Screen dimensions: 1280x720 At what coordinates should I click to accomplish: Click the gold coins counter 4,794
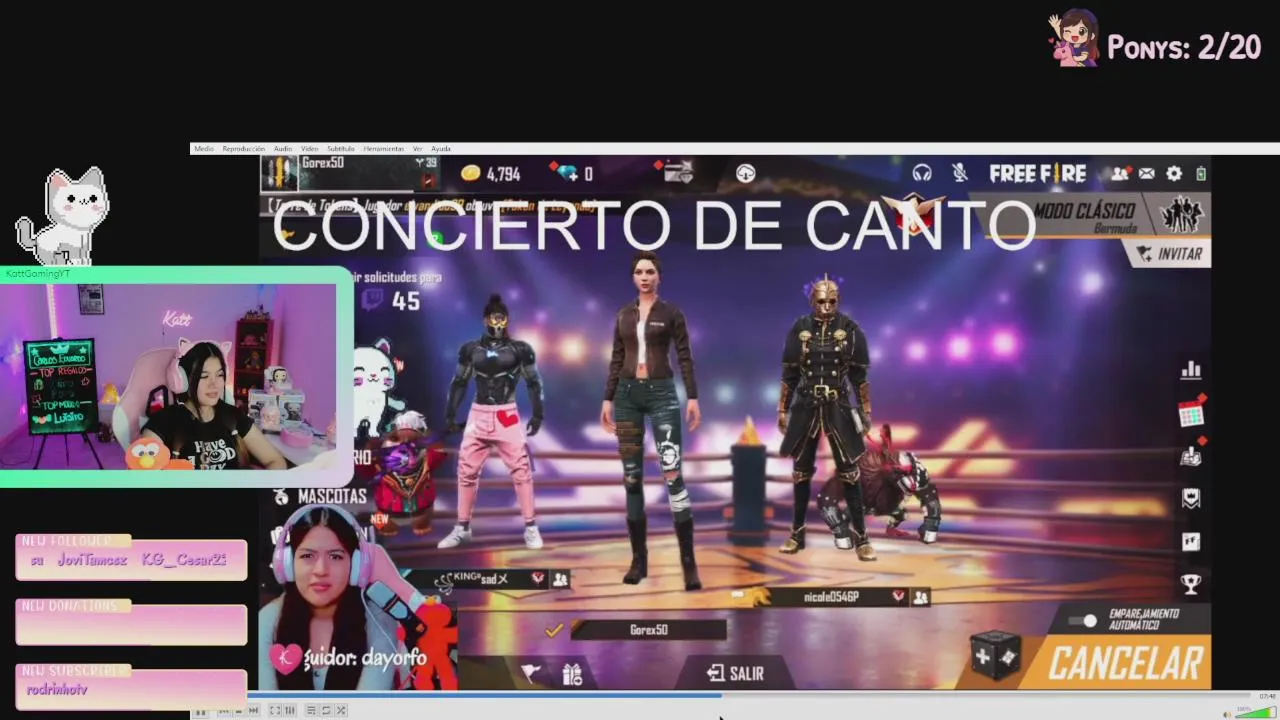tap(490, 174)
